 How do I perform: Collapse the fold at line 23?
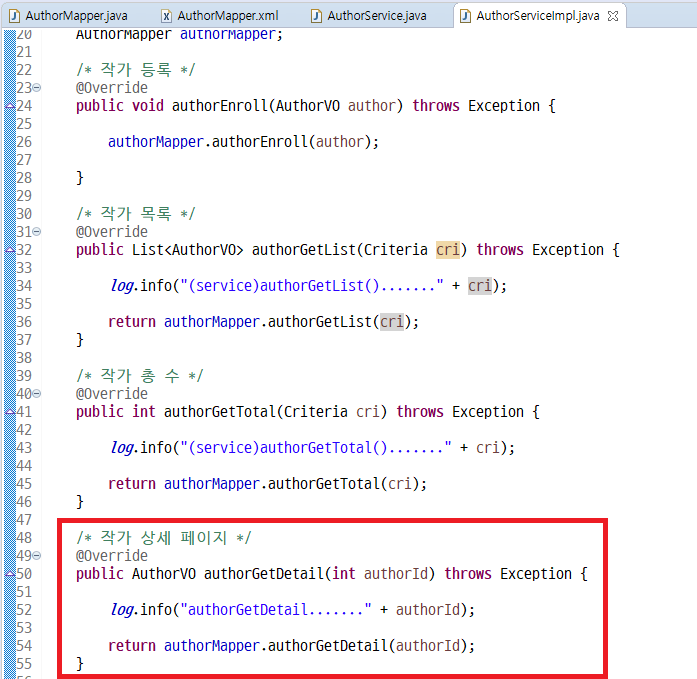(37, 88)
